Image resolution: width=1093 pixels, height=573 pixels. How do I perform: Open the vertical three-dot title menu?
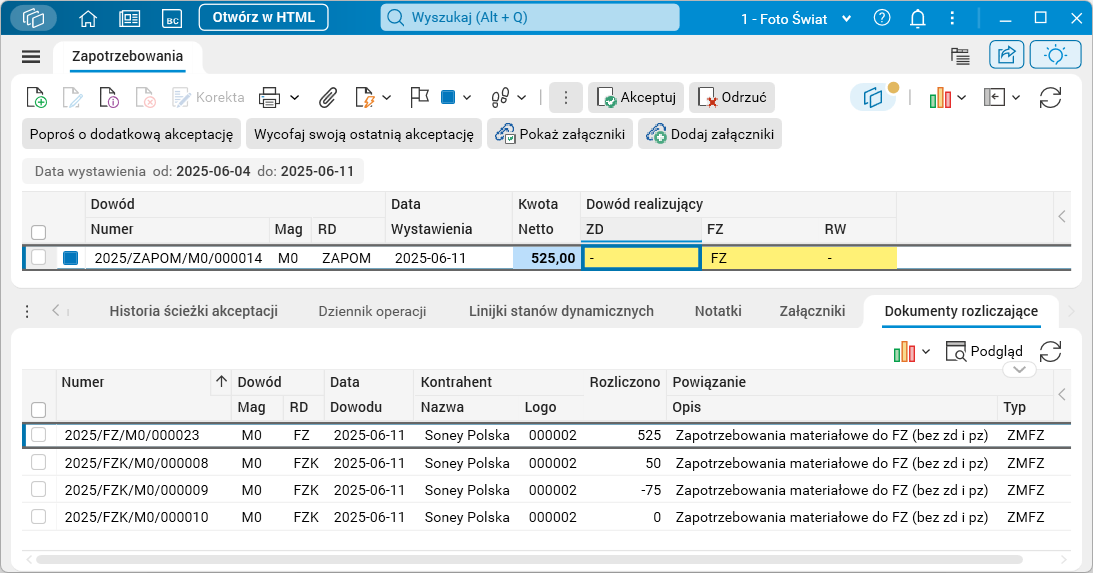(x=952, y=18)
